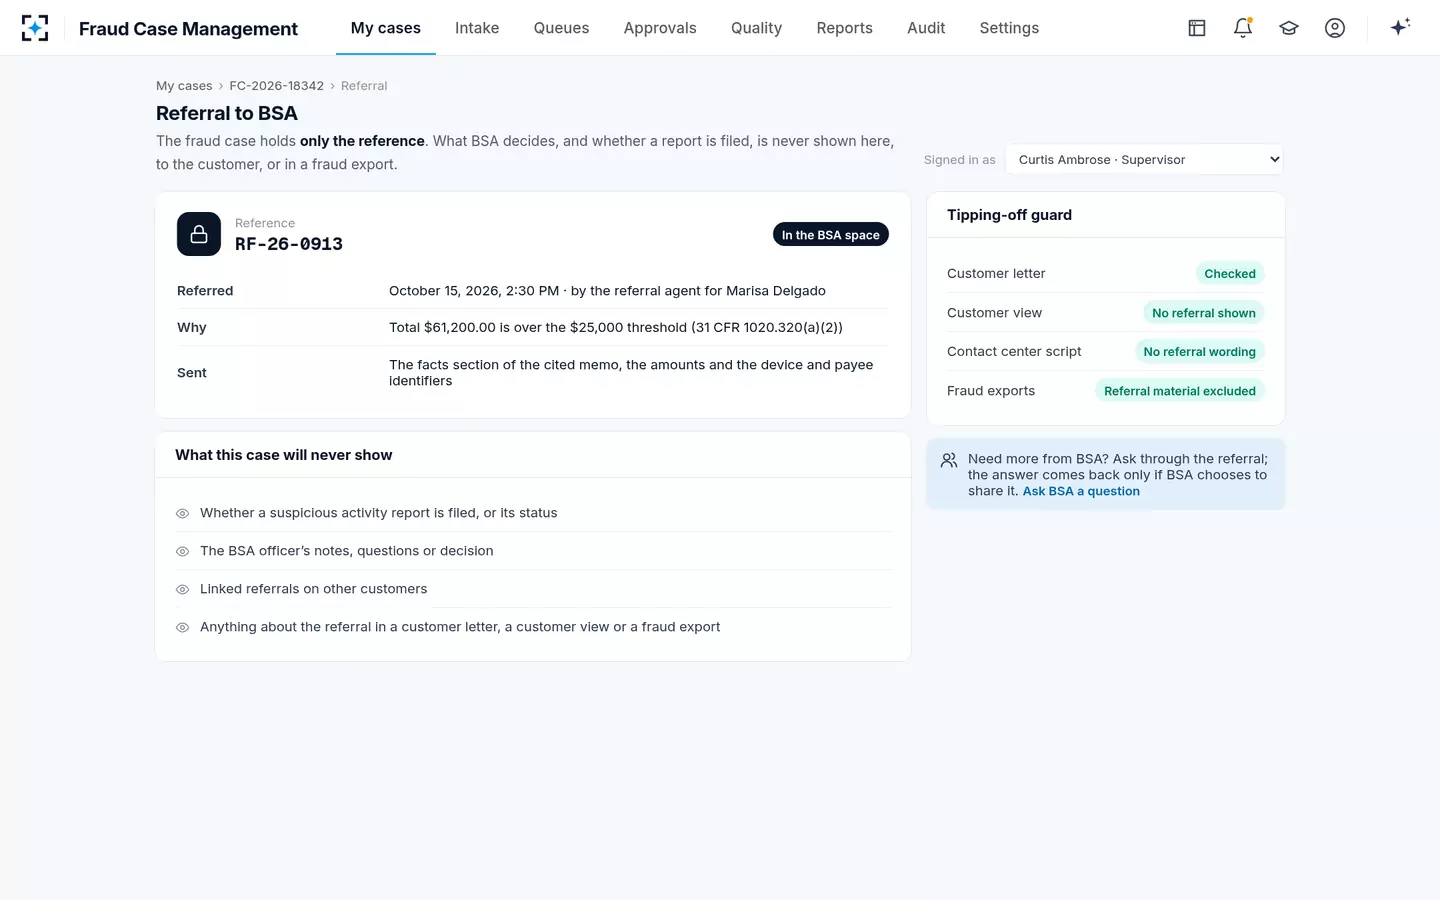Viewport: 1440px width, 900px height.
Task: Launch the AI sparkle assistant icon
Action: tap(1400, 27)
